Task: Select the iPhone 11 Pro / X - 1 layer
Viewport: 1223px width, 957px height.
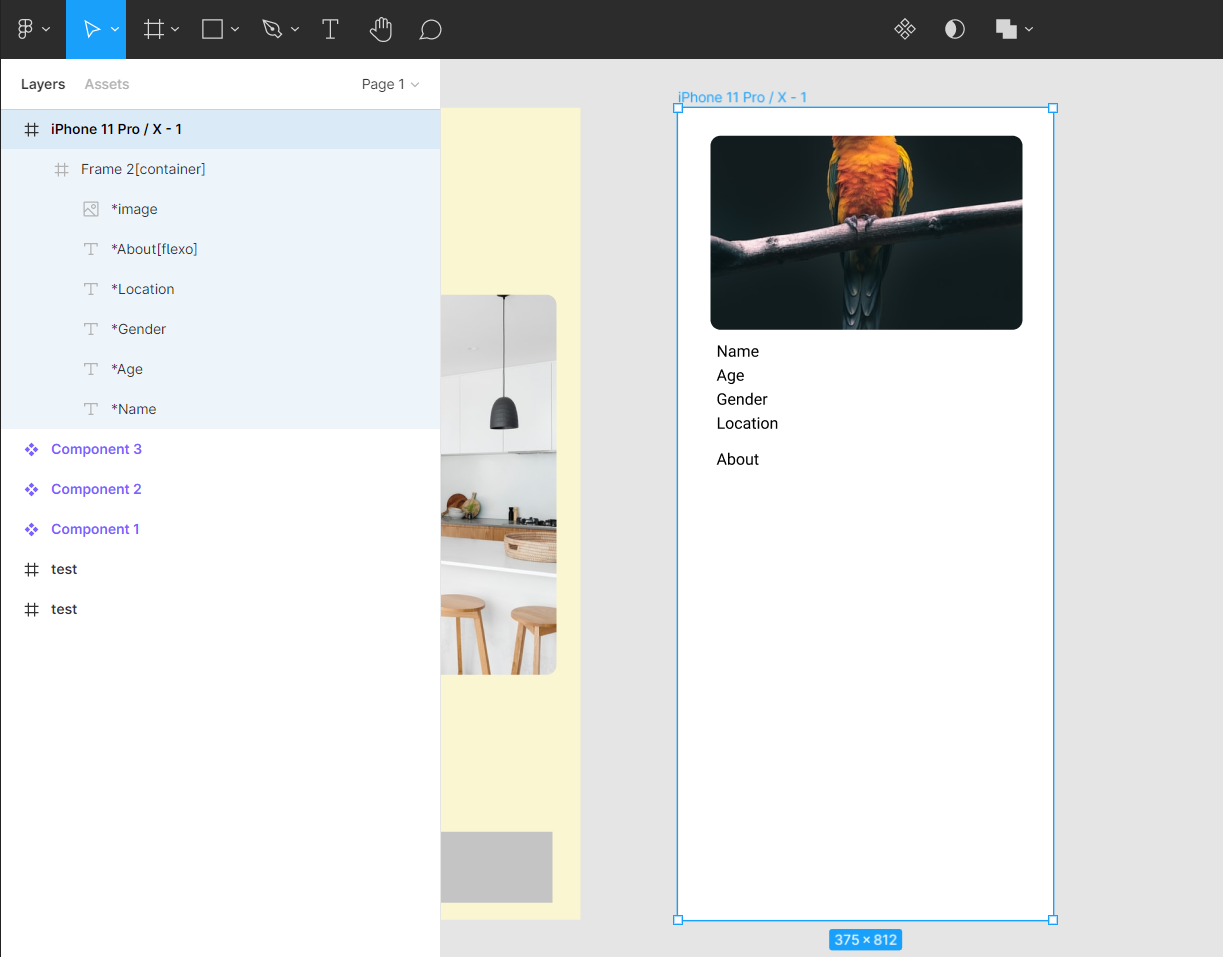Action: click(x=220, y=129)
